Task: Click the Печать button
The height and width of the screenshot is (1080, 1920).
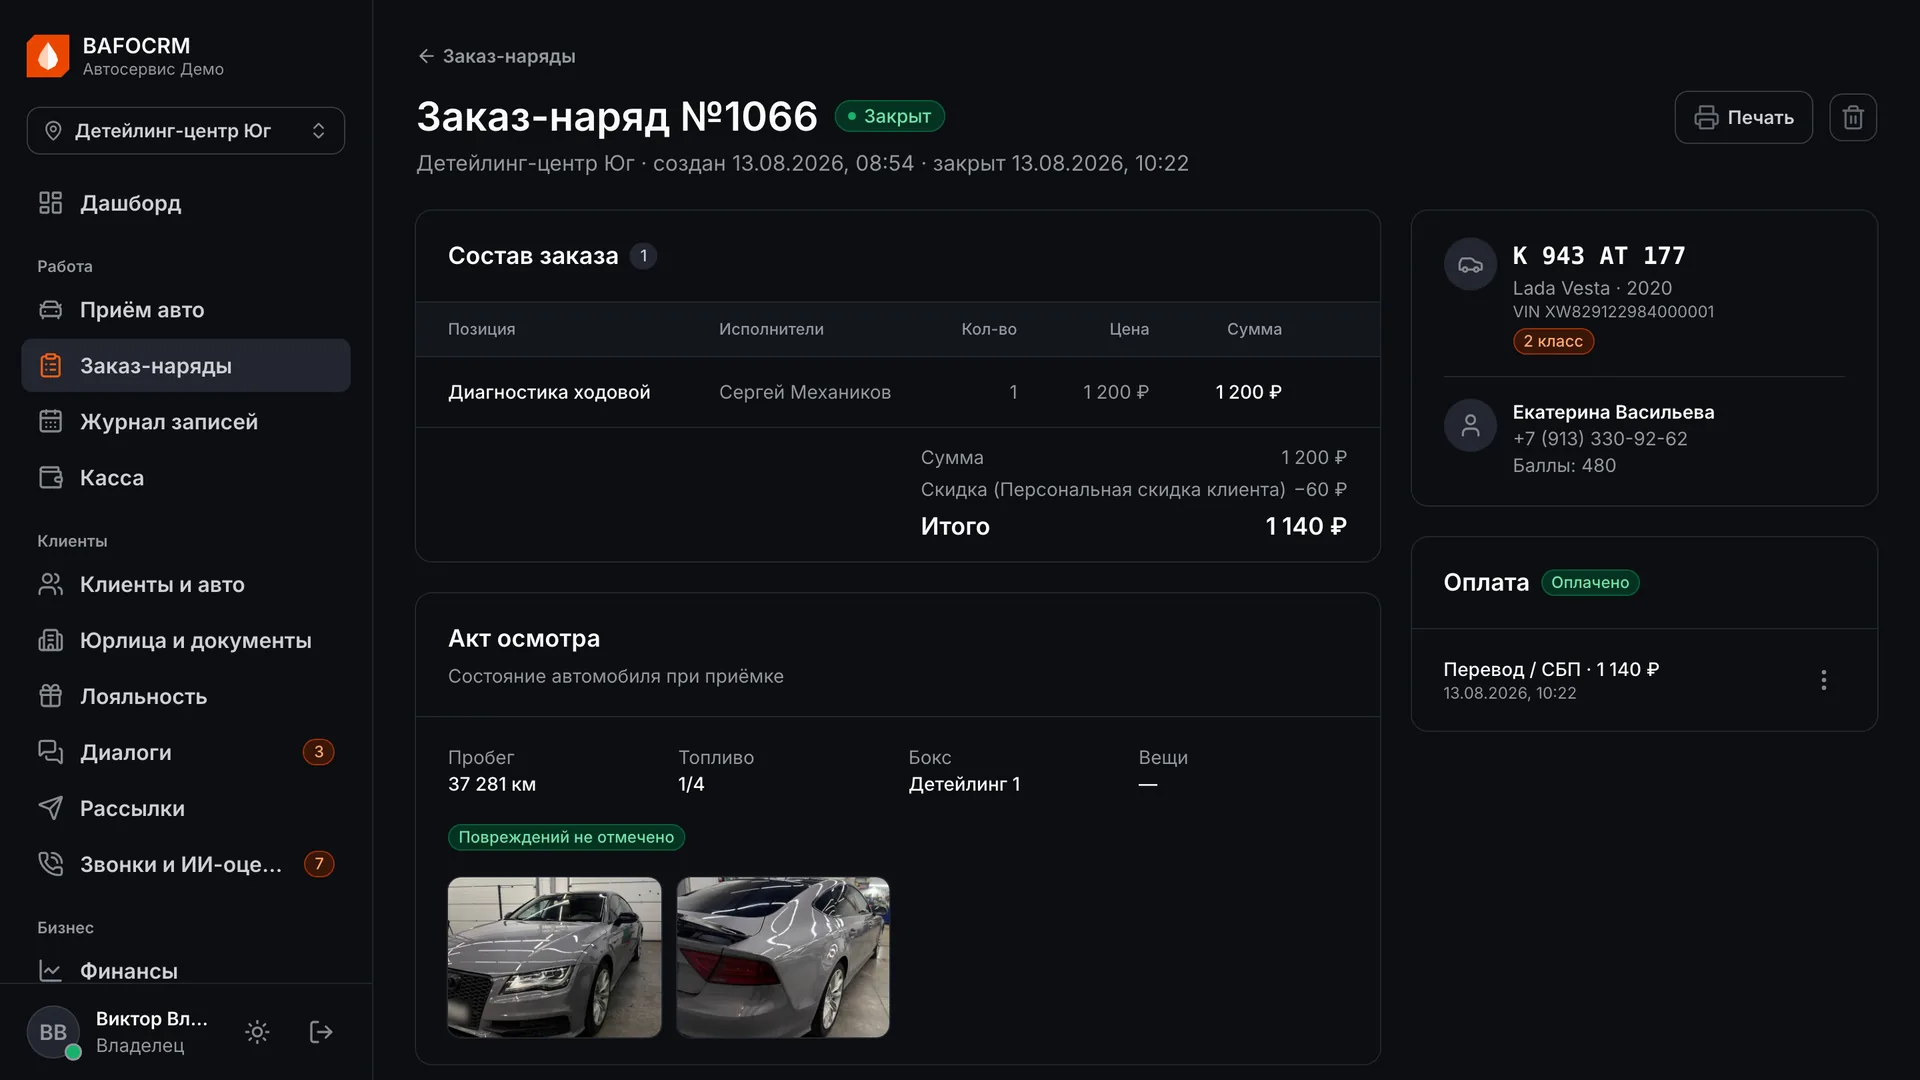Action: tap(1744, 118)
